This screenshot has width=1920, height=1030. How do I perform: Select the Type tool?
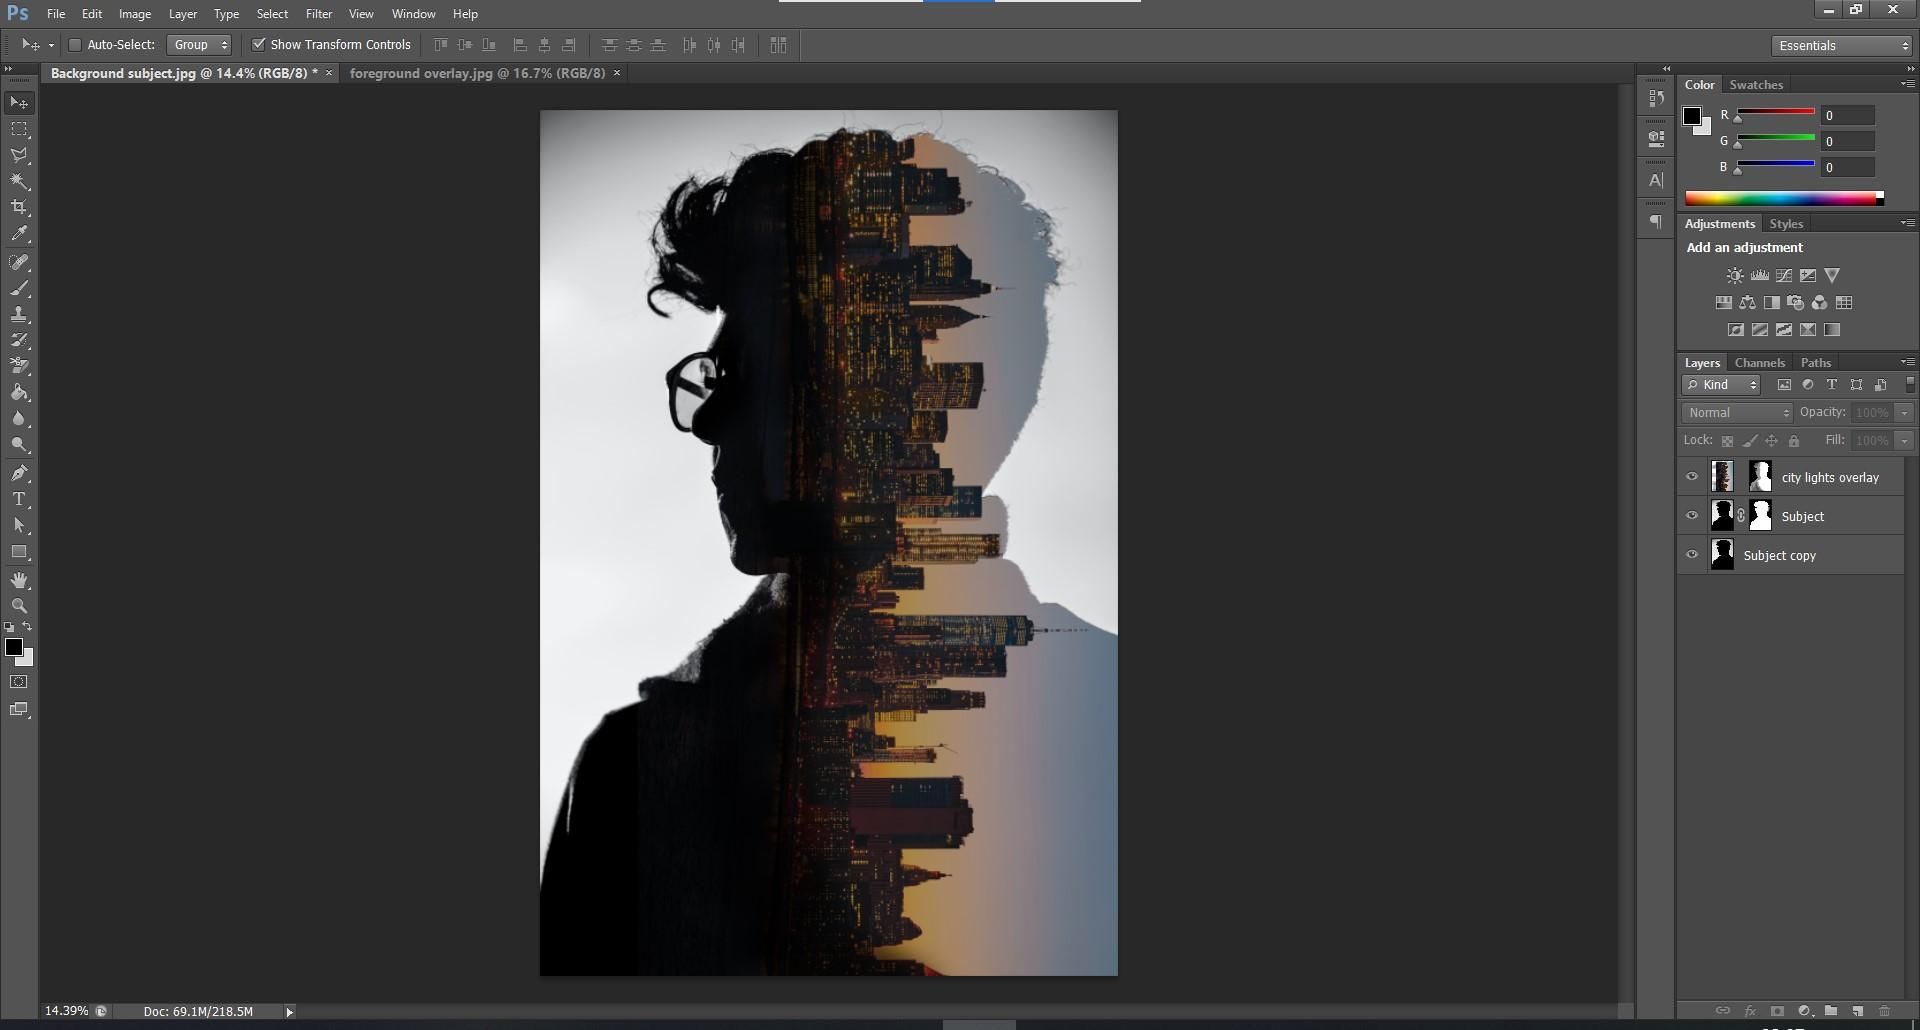pyautogui.click(x=19, y=499)
